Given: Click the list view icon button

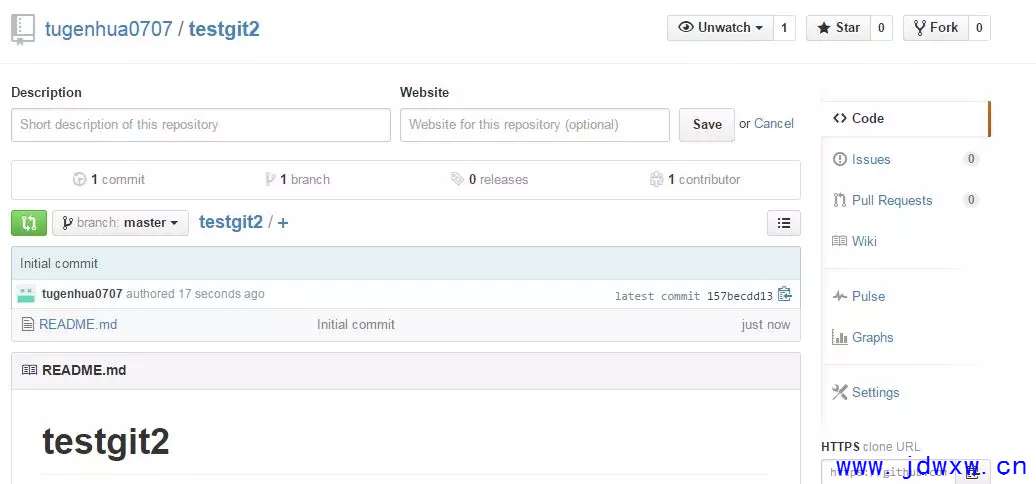Looking at the screenshot, I should coord(784,223).
